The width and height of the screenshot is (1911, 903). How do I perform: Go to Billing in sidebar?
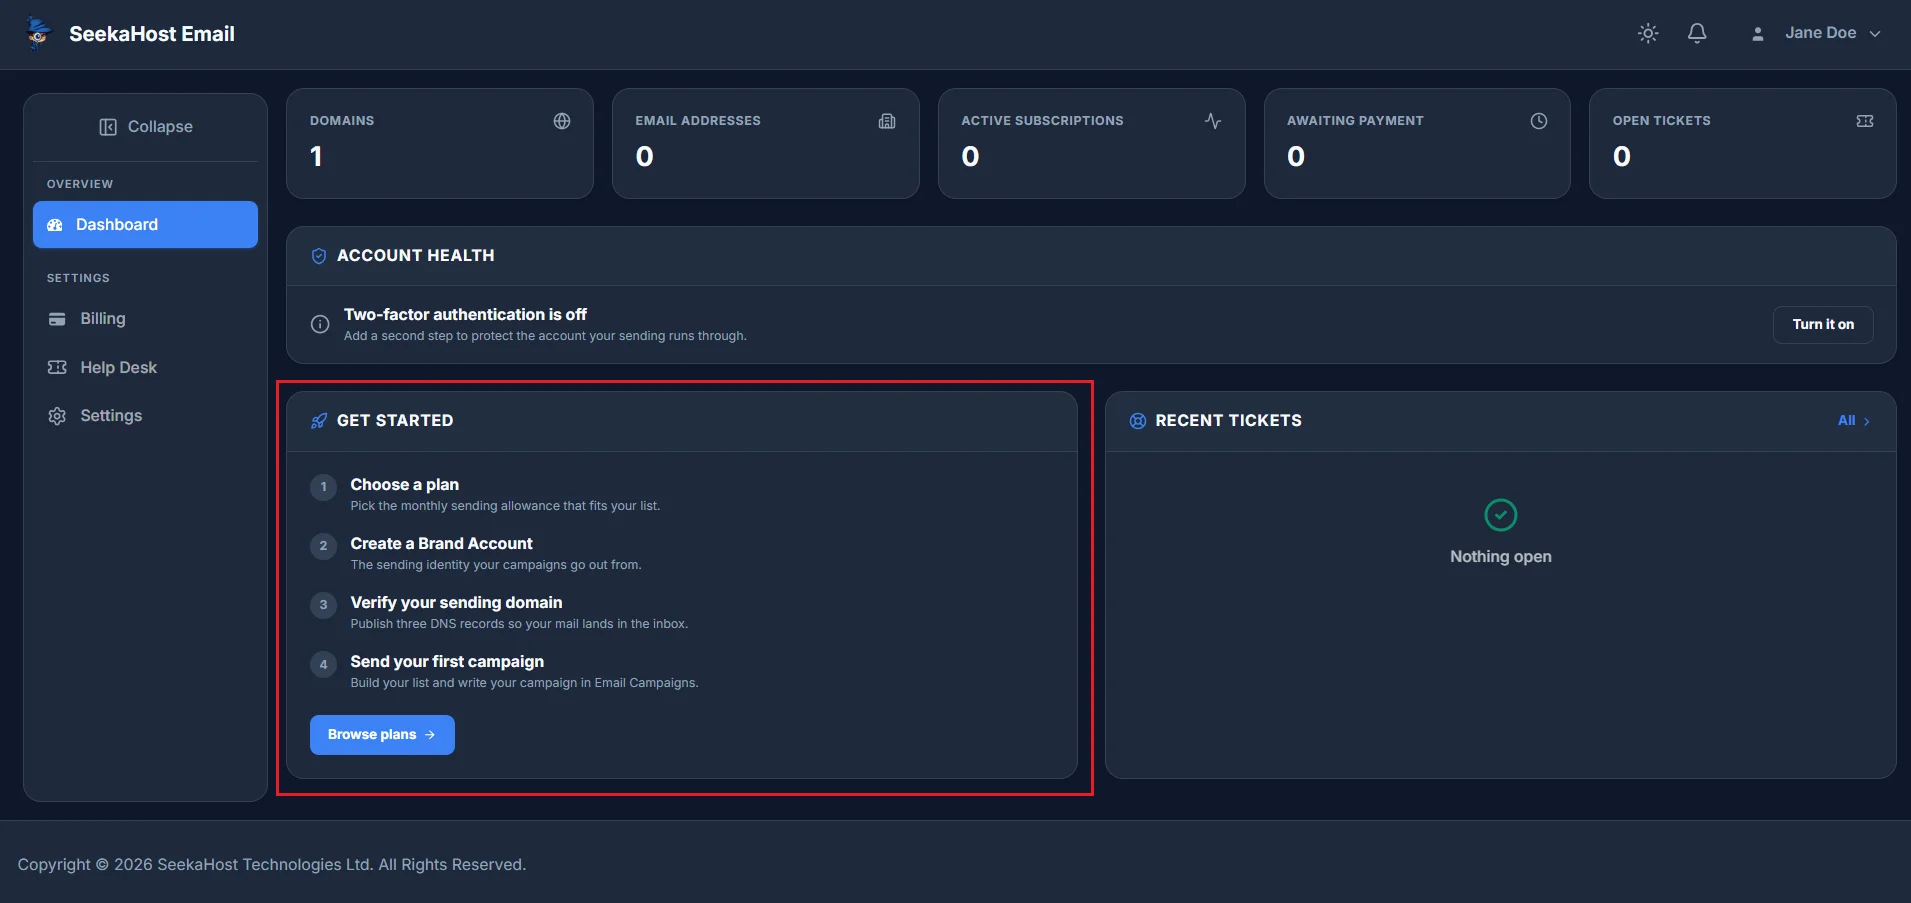[x=145, y=319]
